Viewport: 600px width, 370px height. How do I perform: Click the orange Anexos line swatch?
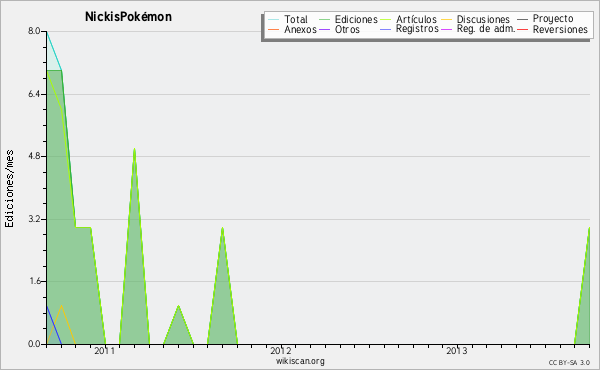coord(274,30)
